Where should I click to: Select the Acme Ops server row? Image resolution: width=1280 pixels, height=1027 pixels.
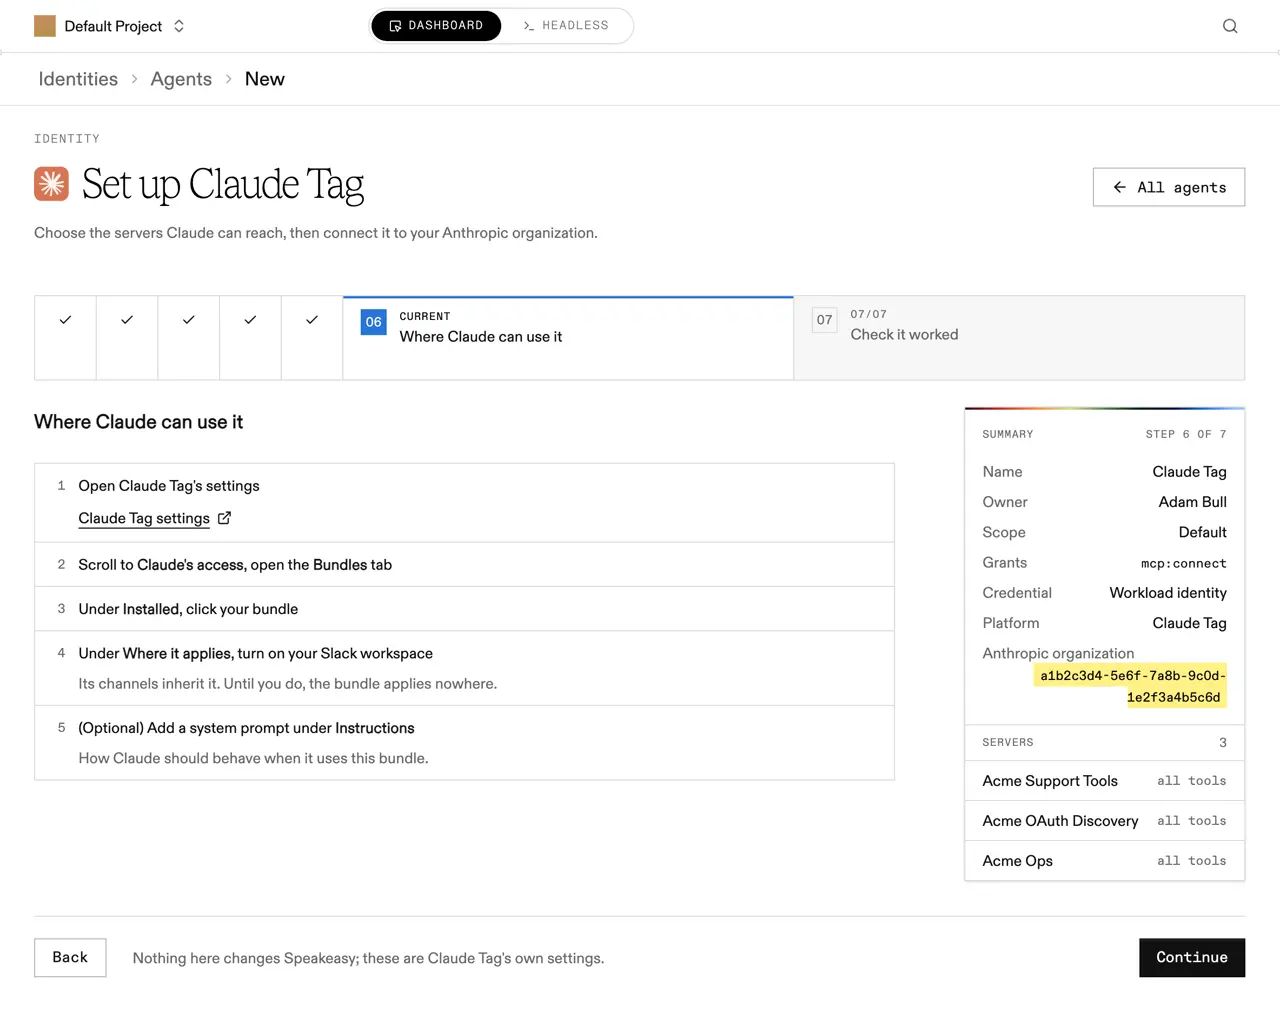(1104, 861)
